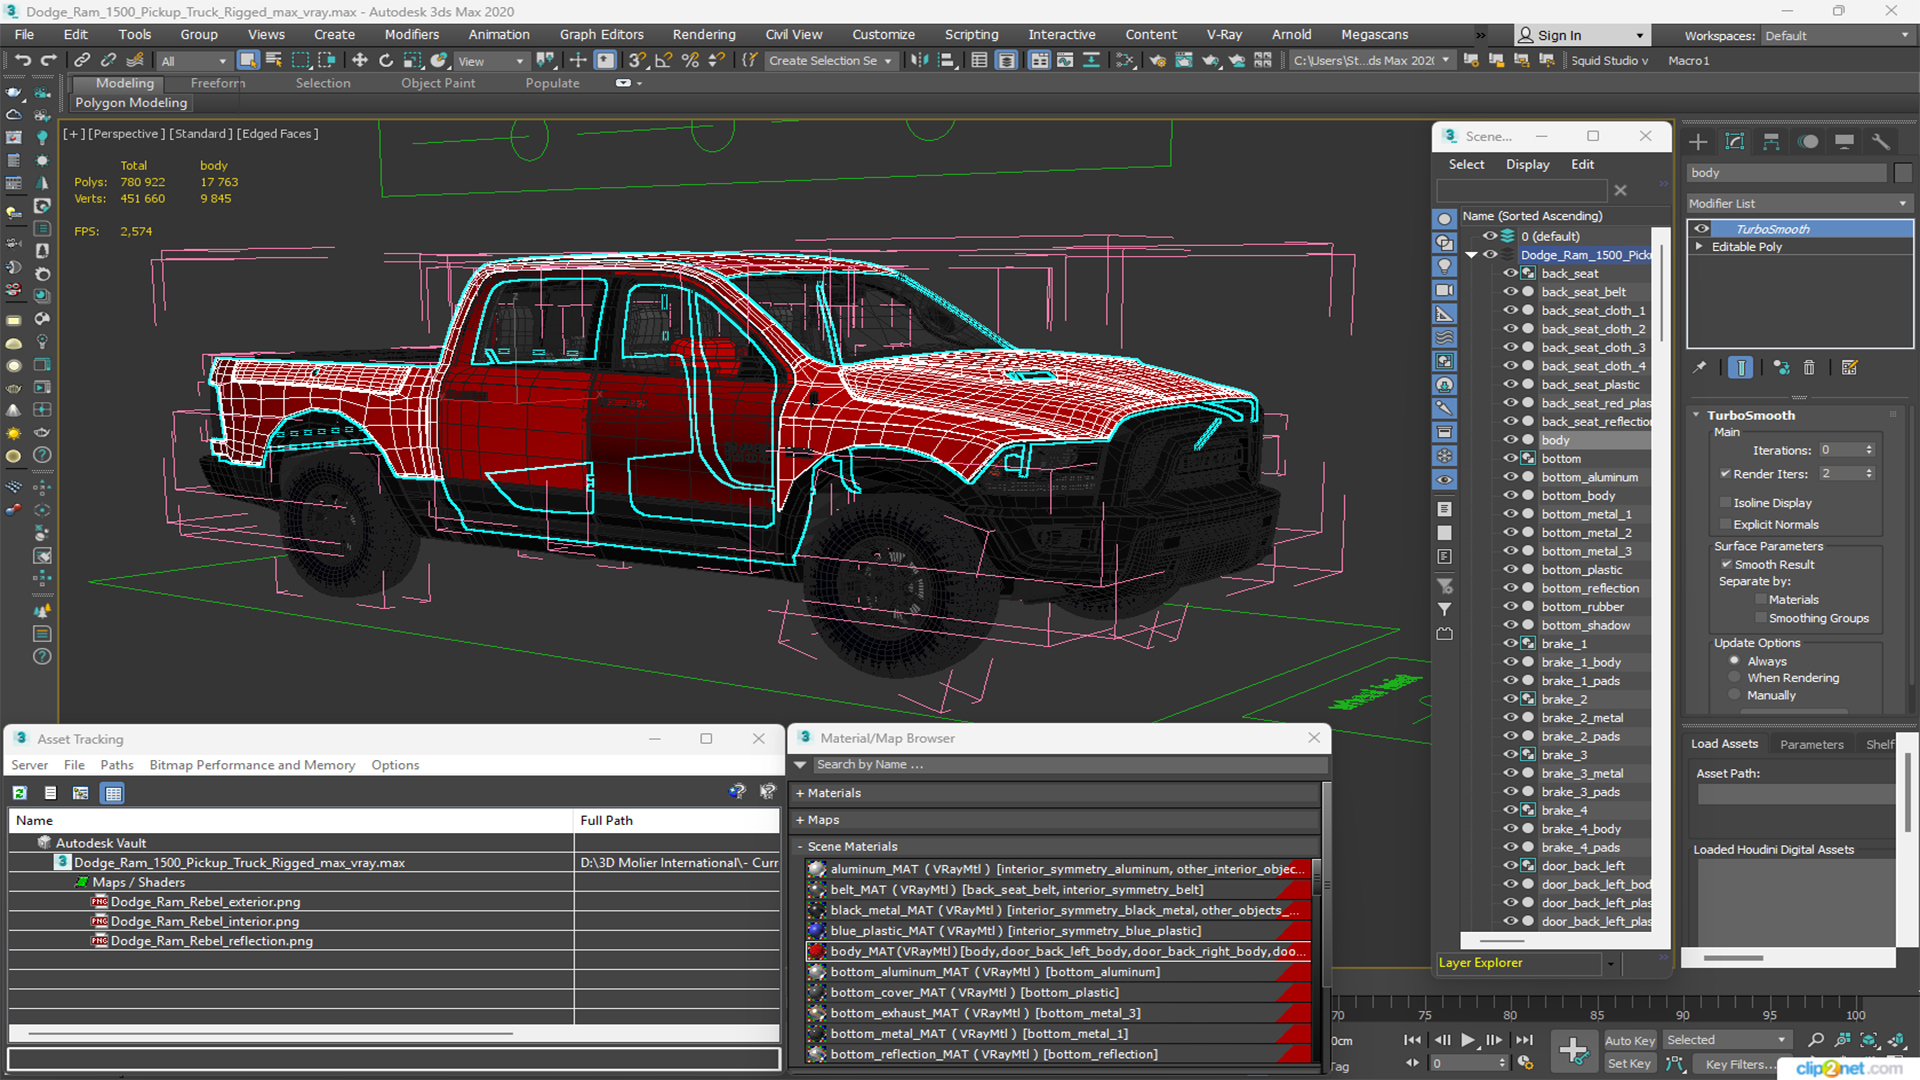Open the Modifier List dropdown
Screen dimensions: 1920x1080
[1799, 203]
